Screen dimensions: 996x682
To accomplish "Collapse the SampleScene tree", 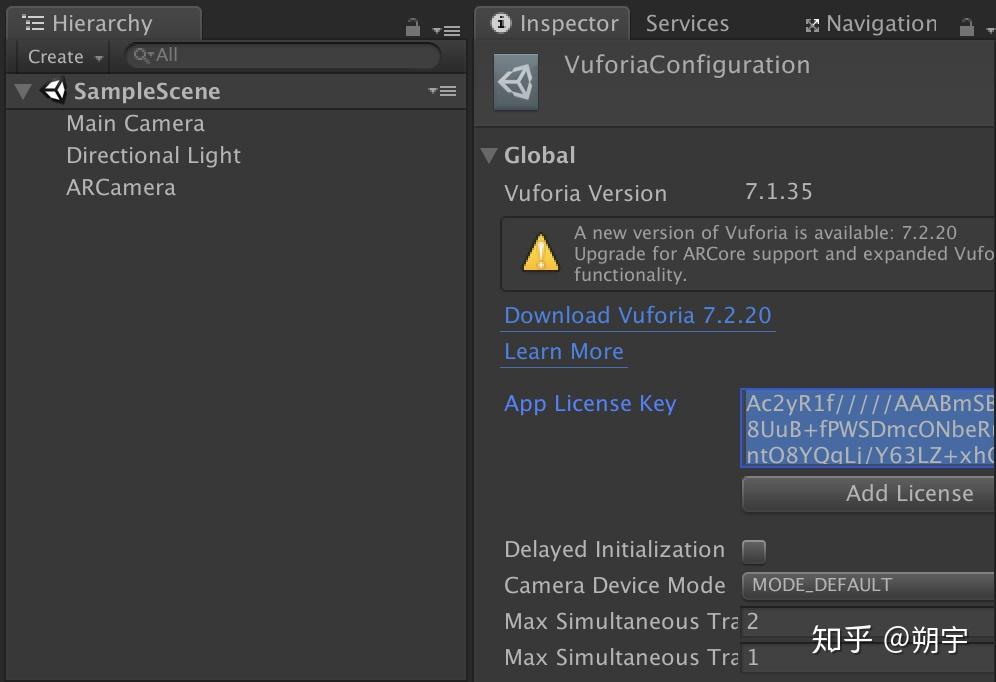I will (x=24, y=92).
